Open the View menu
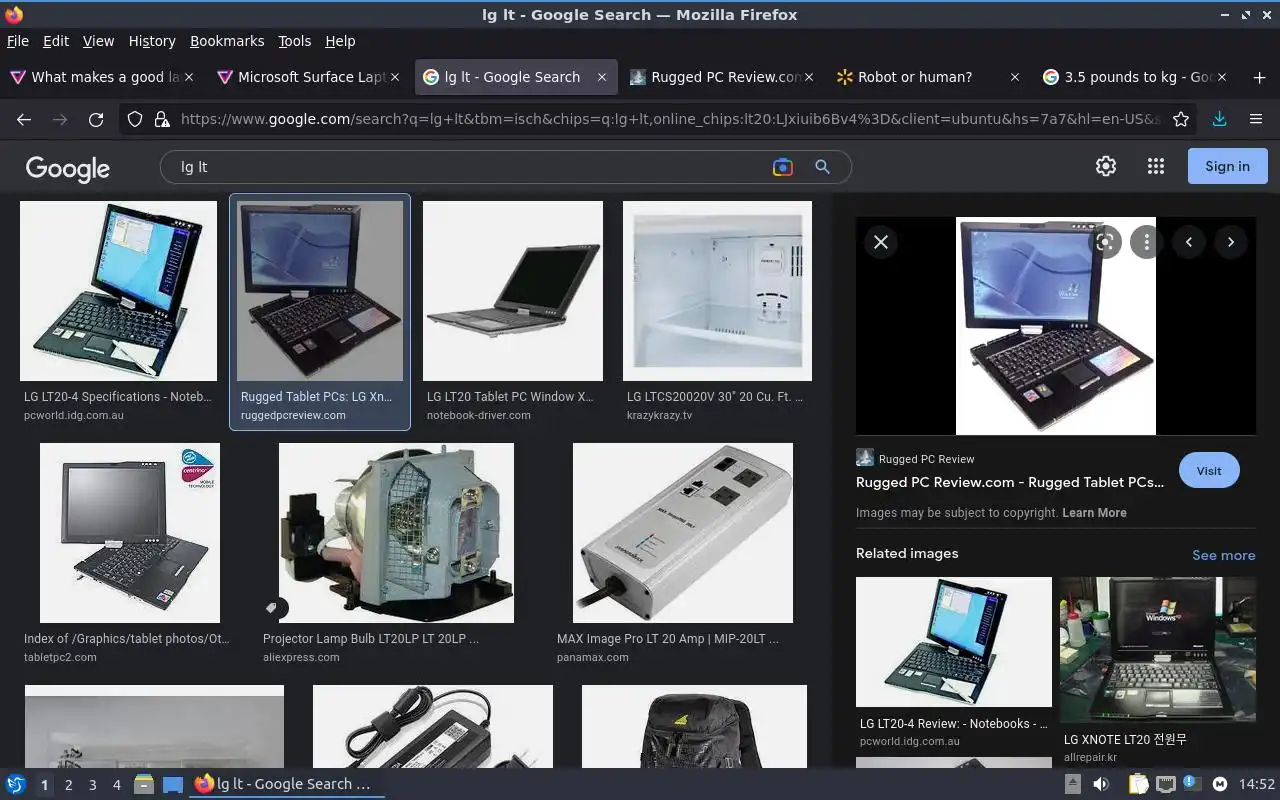Viewport: 1280px width, 800px height. (x=98, y=41)
